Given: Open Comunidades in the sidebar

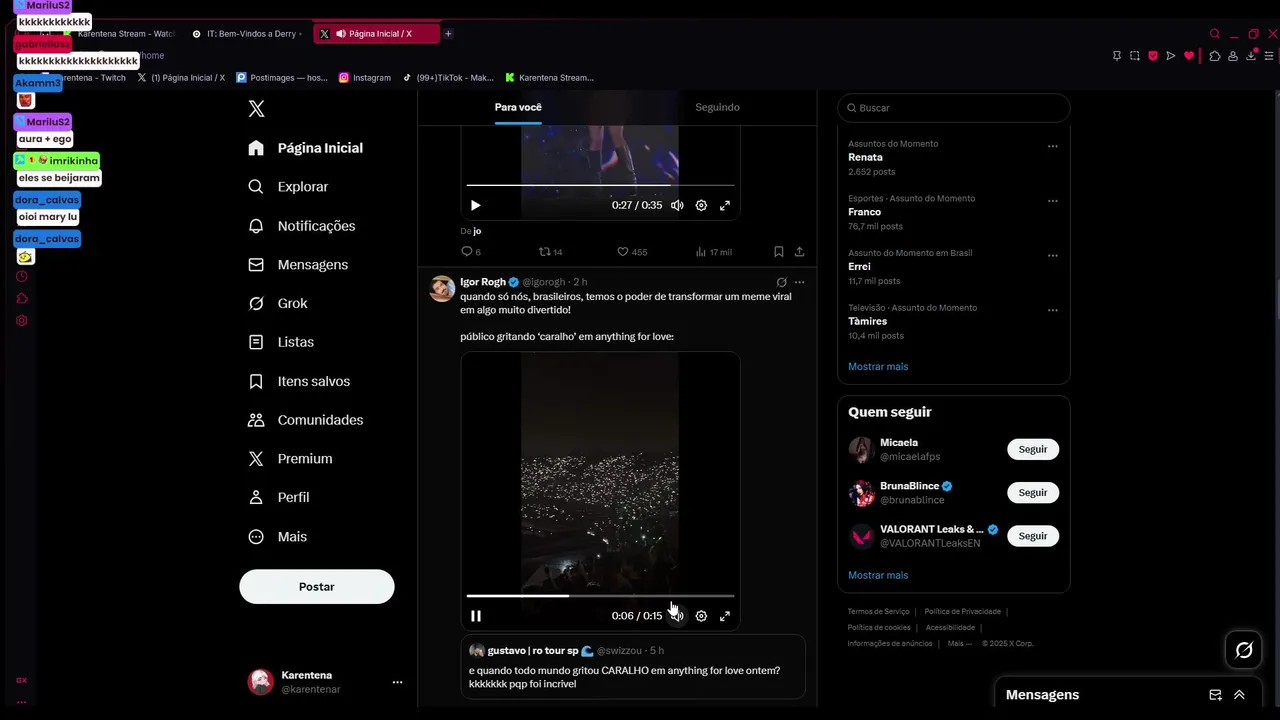Looking at the screenshot, I should click(305, 420).
